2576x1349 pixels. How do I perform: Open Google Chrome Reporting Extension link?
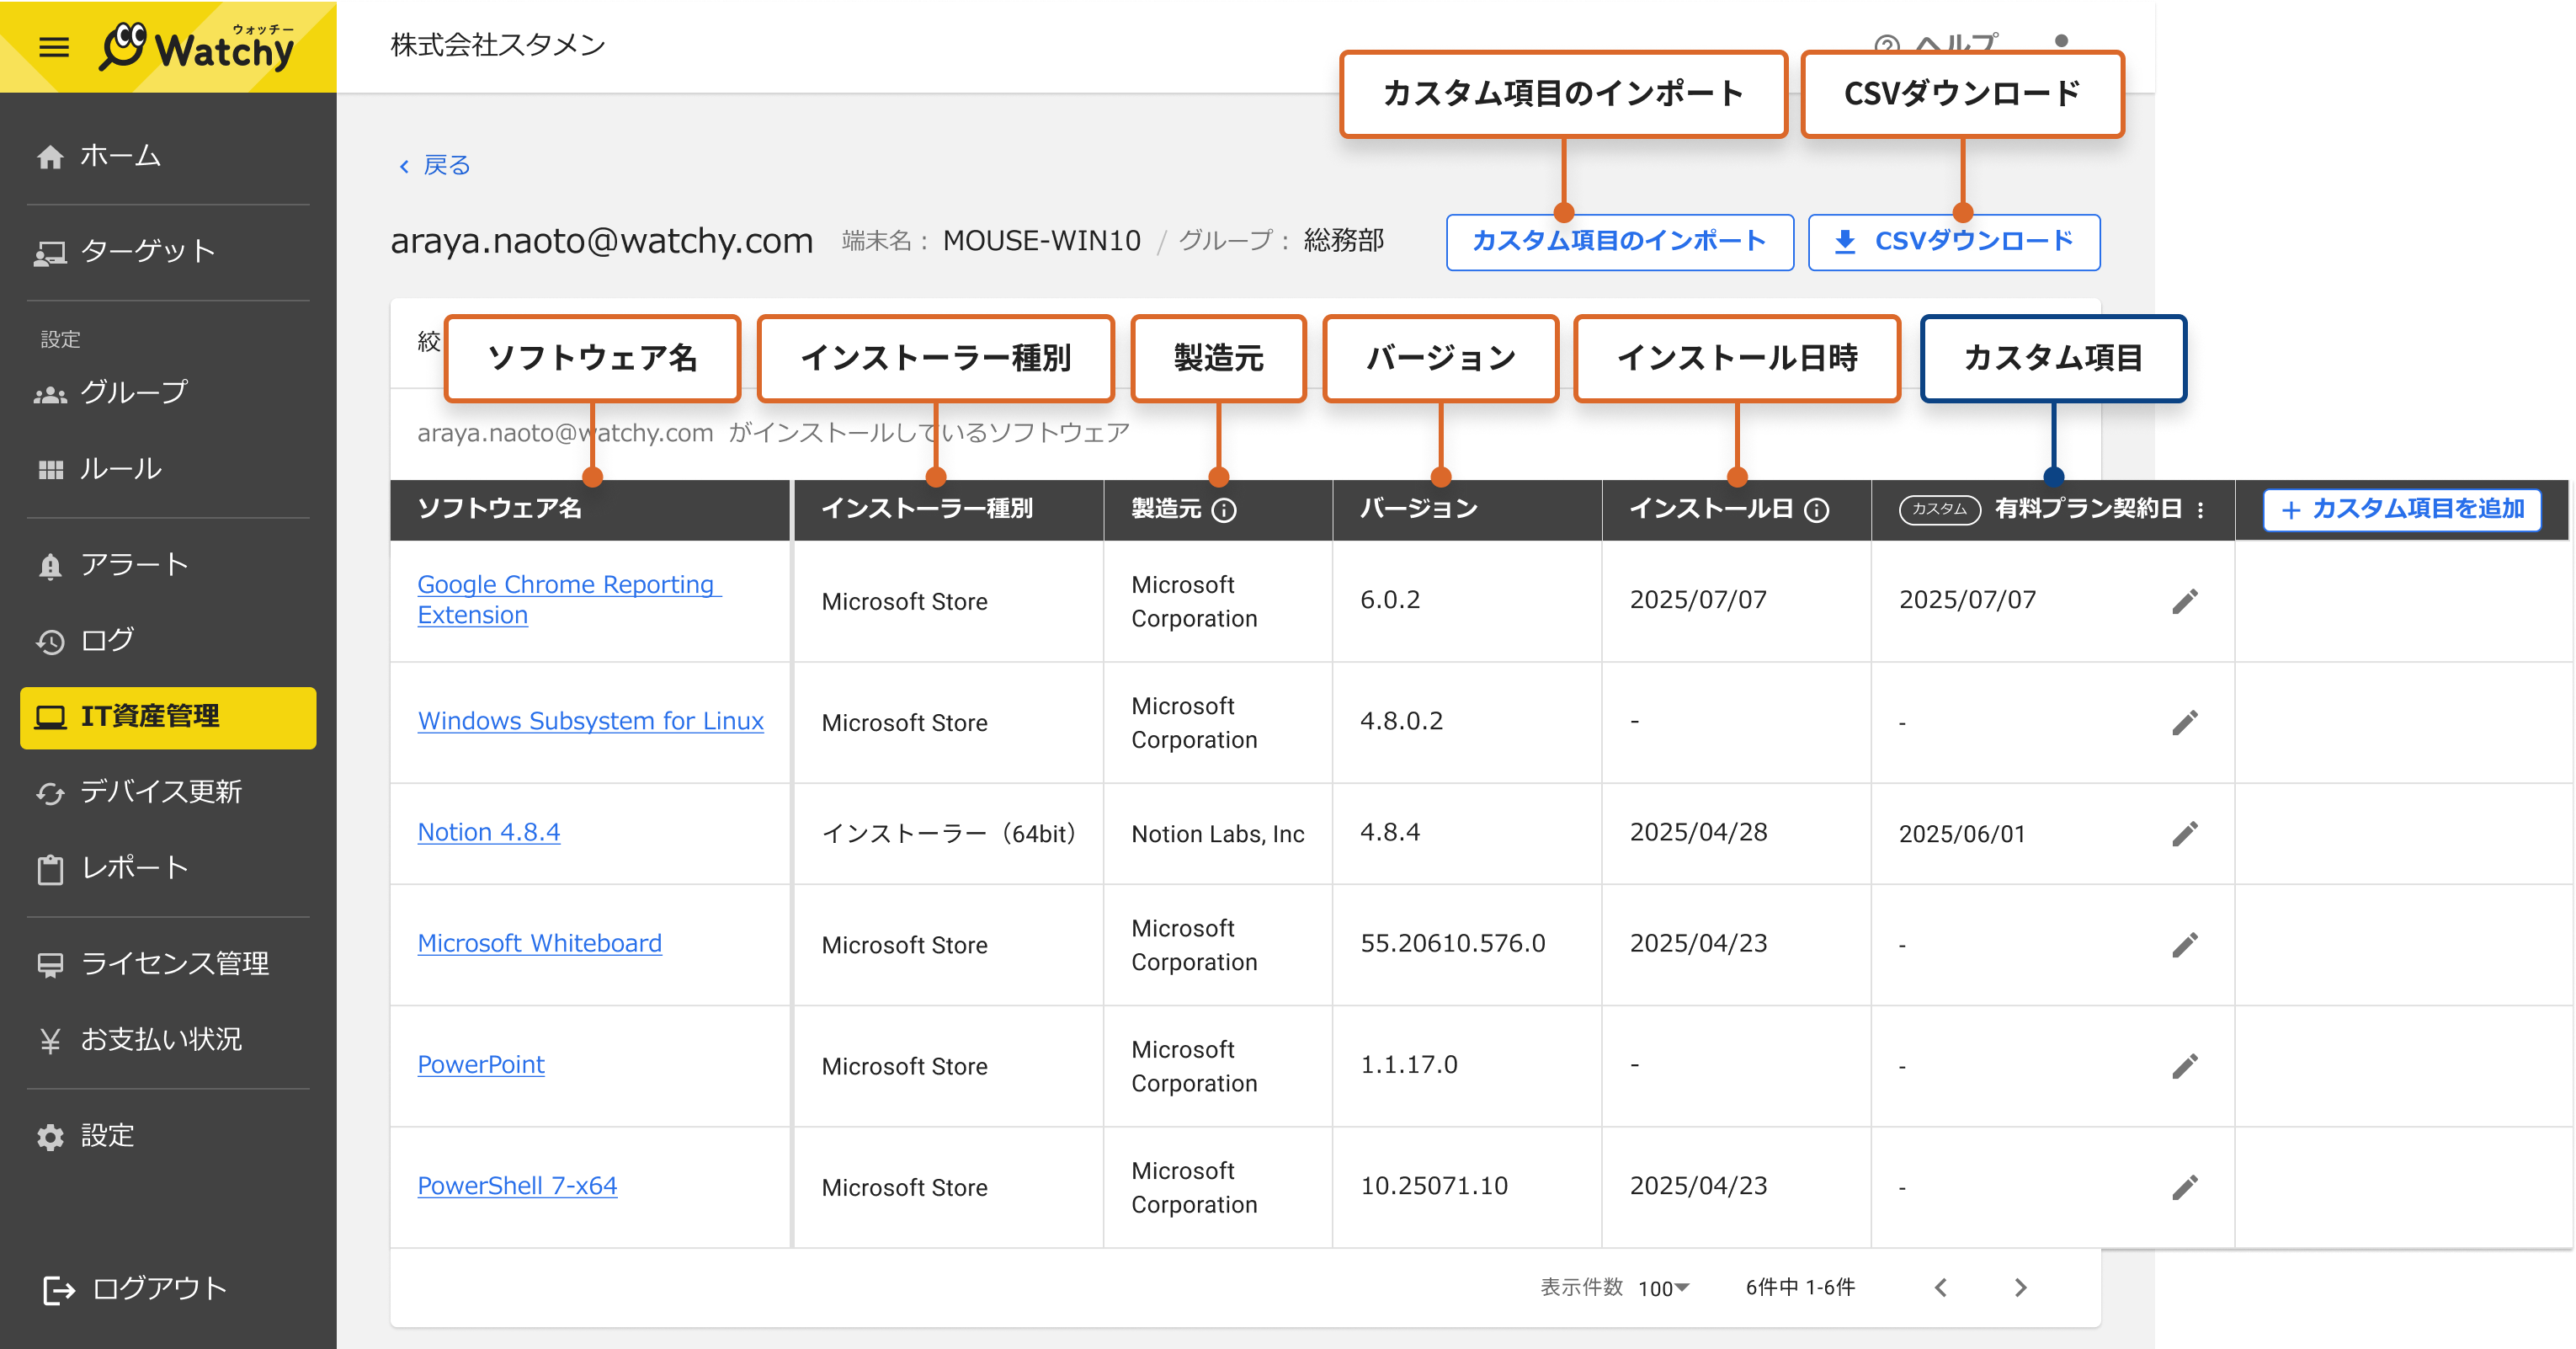click(x=567, y=600)
